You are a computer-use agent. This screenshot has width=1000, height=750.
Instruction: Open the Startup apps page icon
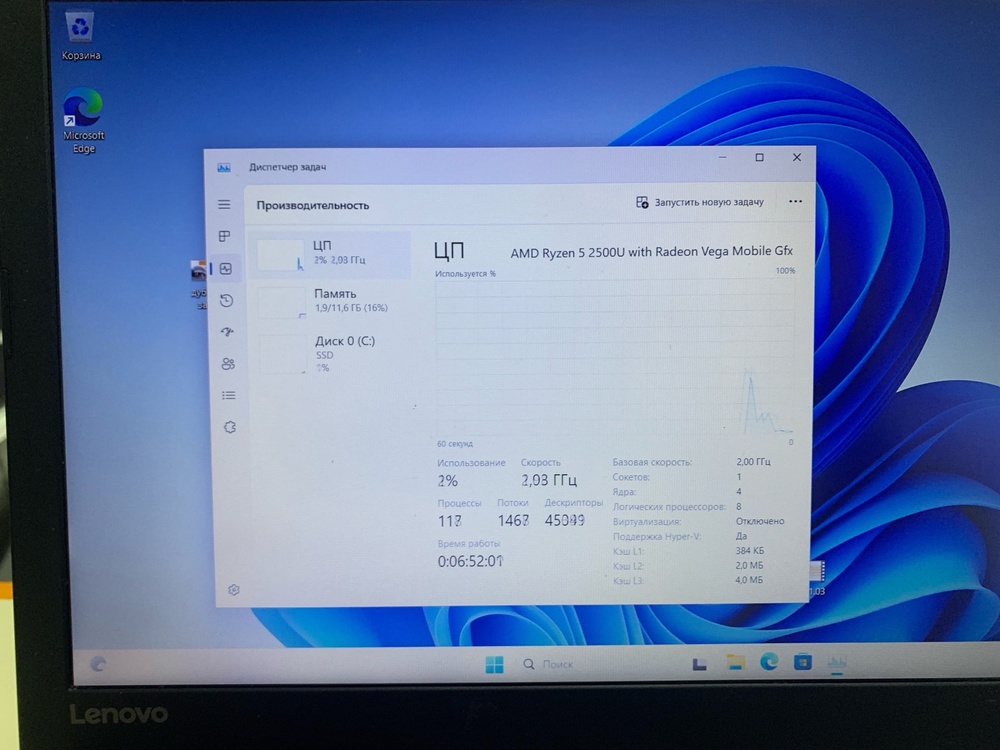pyautogui.click(x=227, y=332)
